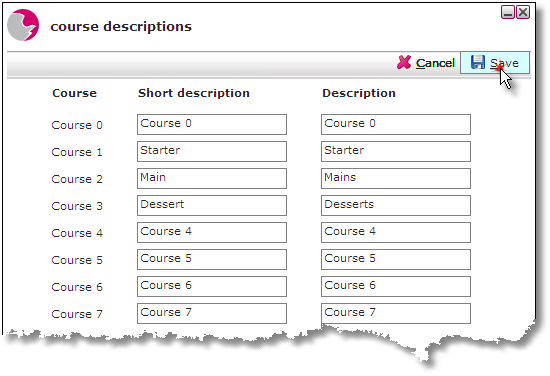Click the 'Course' column header
Screen dimensions: 550x376
click(x=74, y=93)
